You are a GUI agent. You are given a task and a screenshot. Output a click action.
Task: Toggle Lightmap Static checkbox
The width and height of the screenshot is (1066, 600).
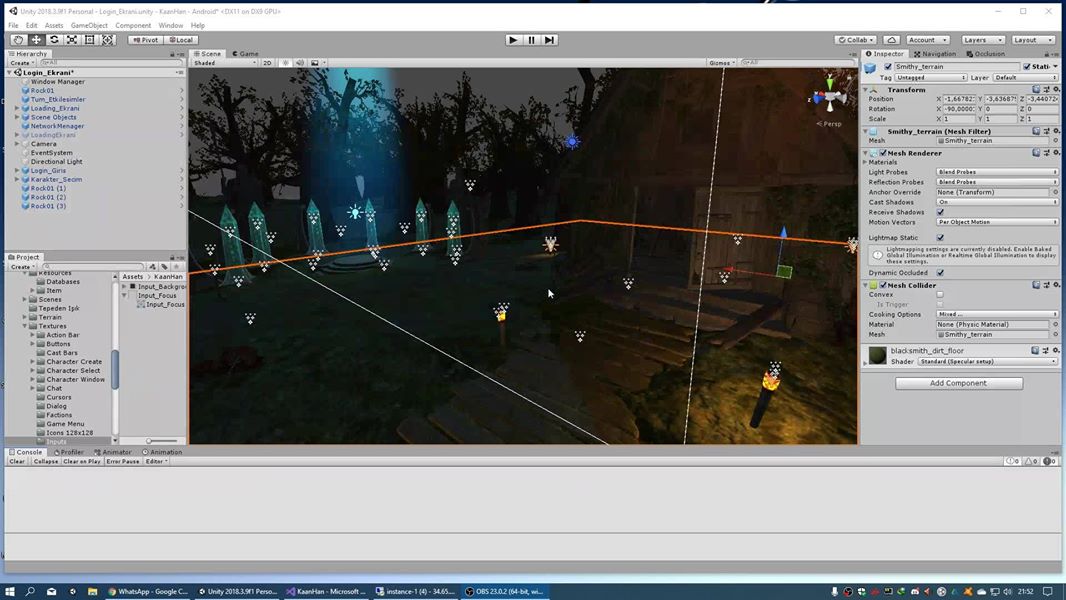pyautogui.click(x=940, y=238)
